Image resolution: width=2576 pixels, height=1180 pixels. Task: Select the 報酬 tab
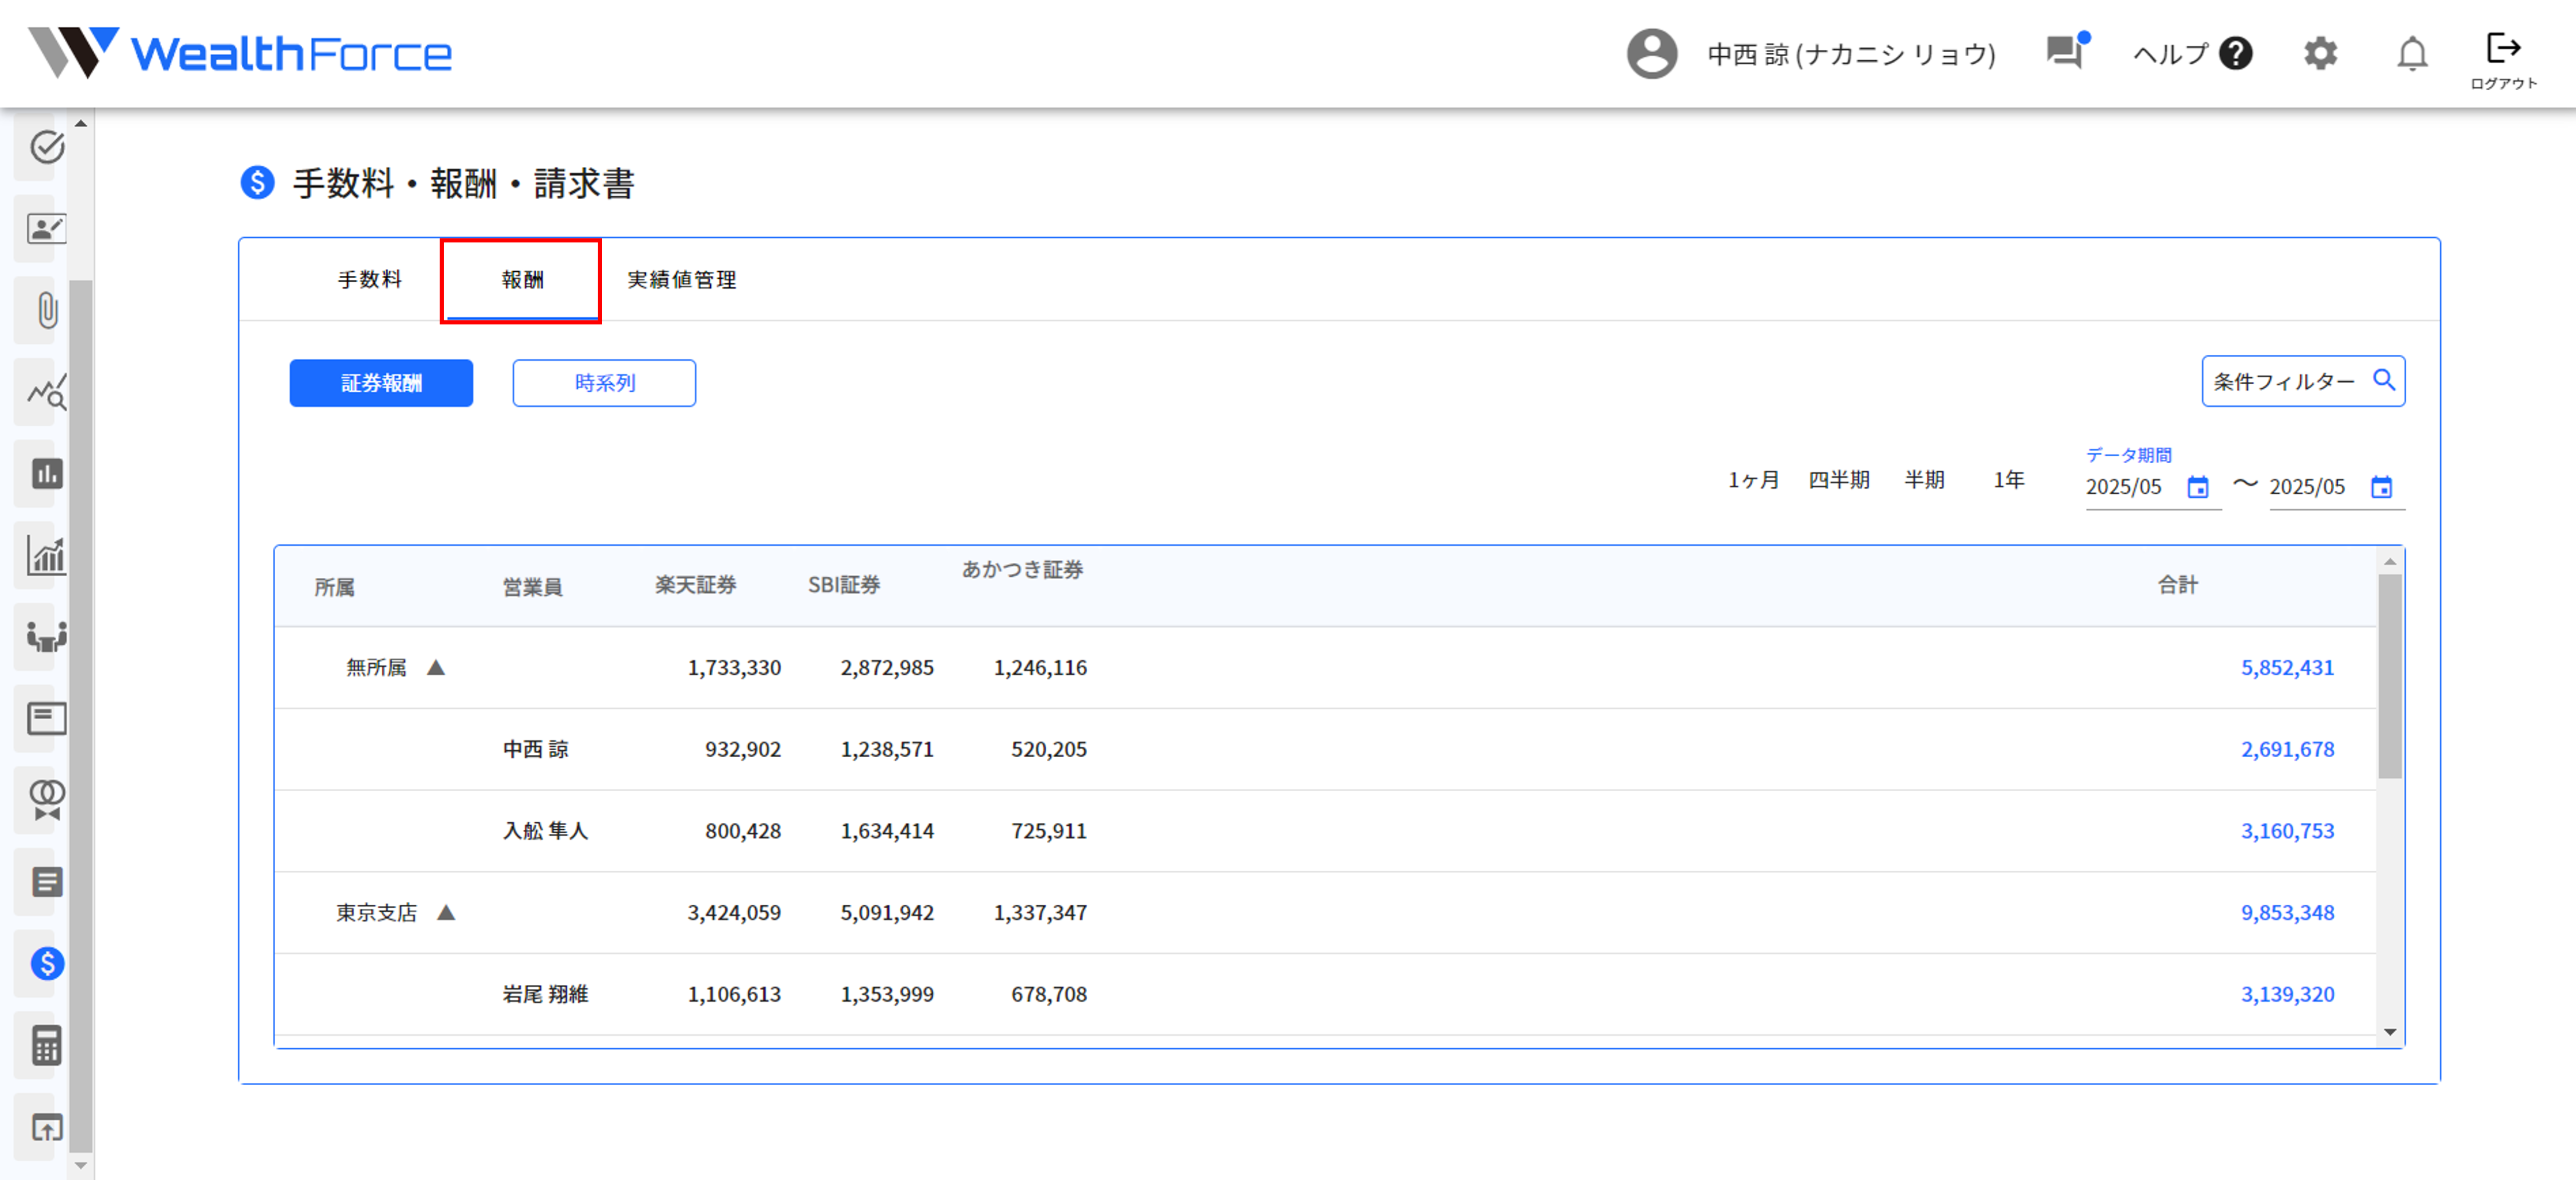click(522, 280)
